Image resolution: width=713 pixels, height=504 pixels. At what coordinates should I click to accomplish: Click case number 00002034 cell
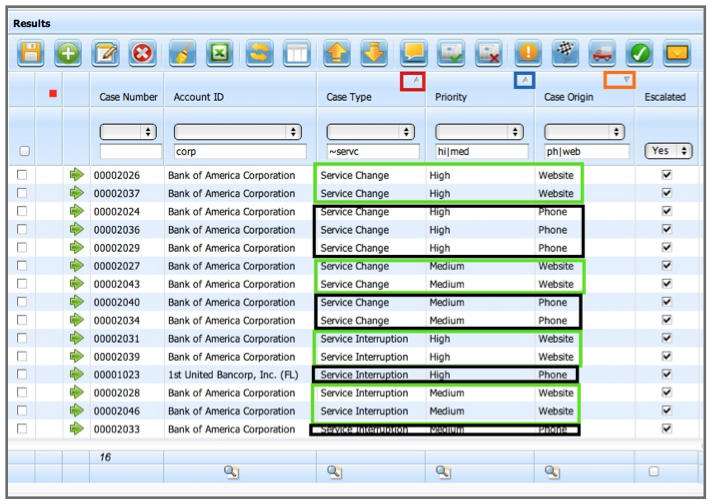point(117,320)
